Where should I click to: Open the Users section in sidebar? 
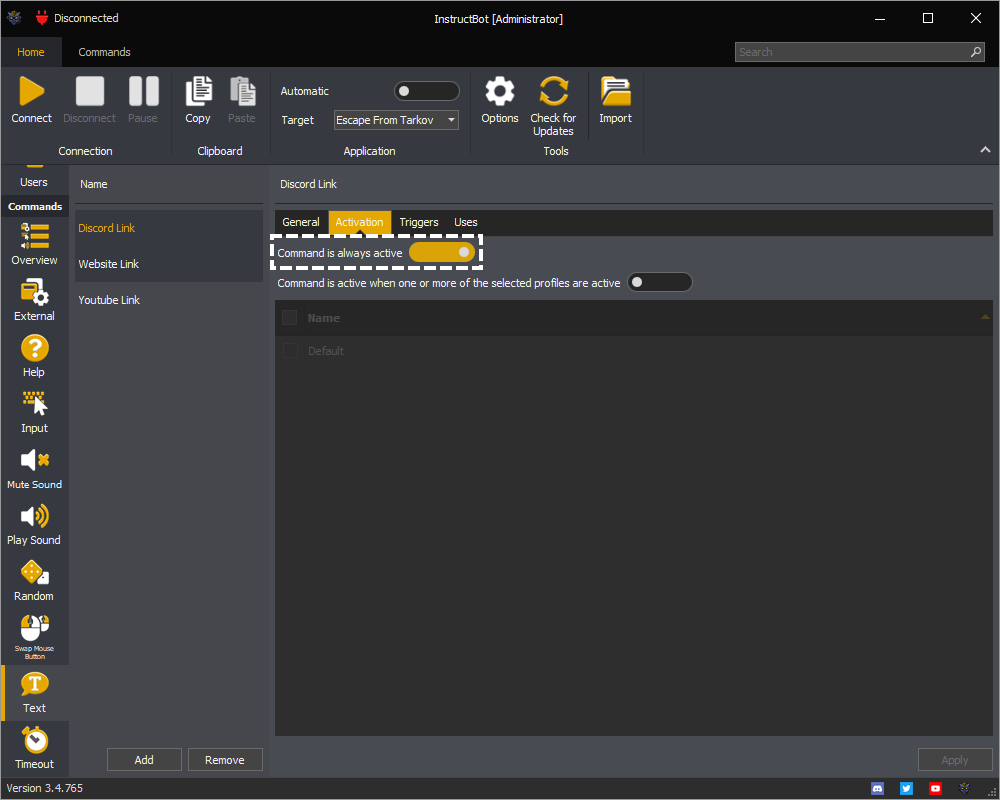click(34, 179)
